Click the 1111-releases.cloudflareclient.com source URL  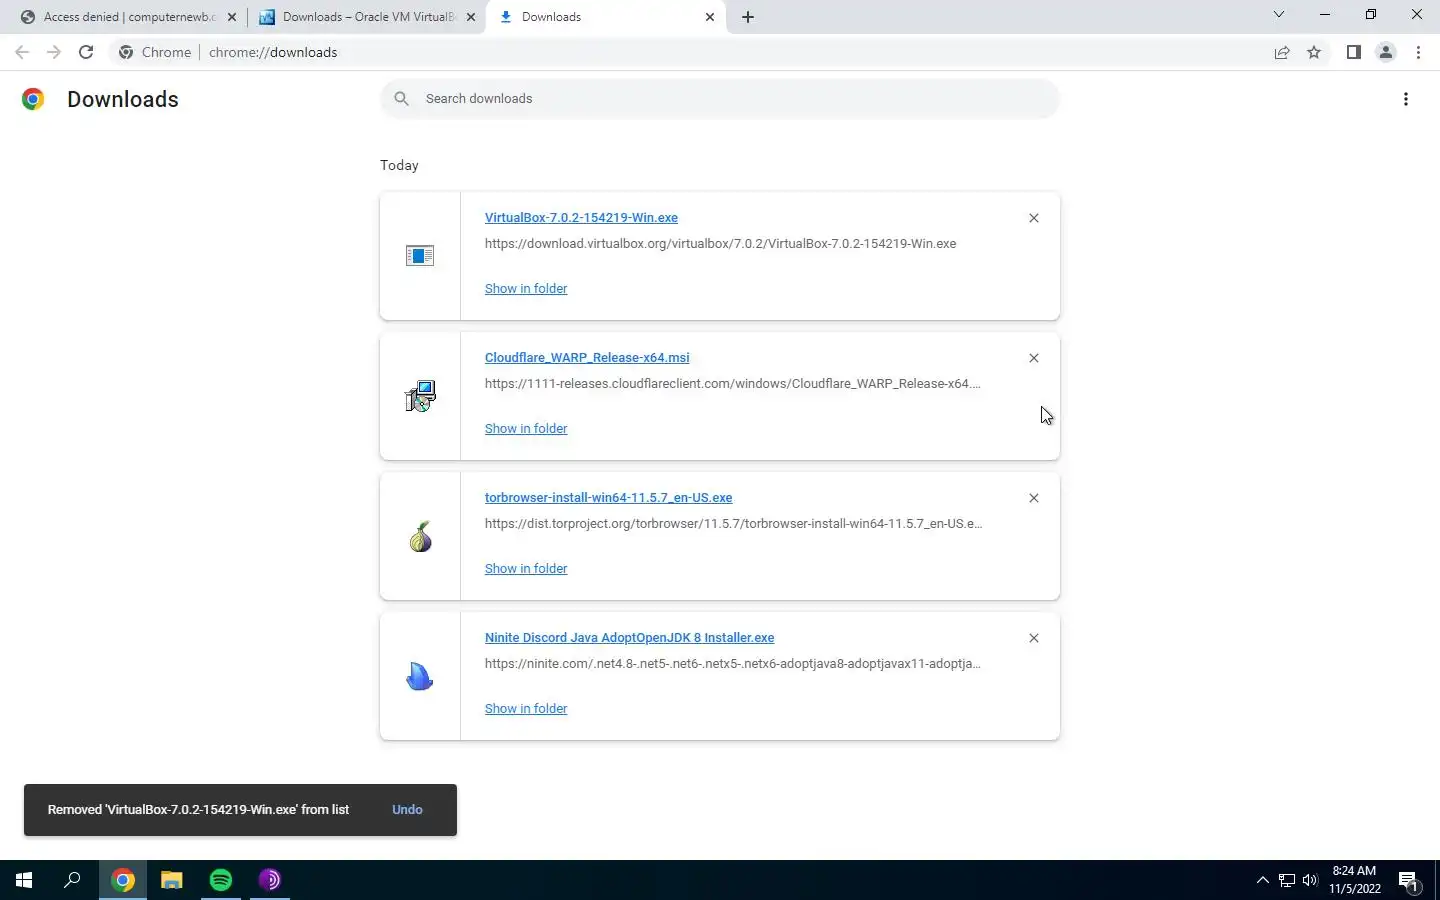coord(733,384)
